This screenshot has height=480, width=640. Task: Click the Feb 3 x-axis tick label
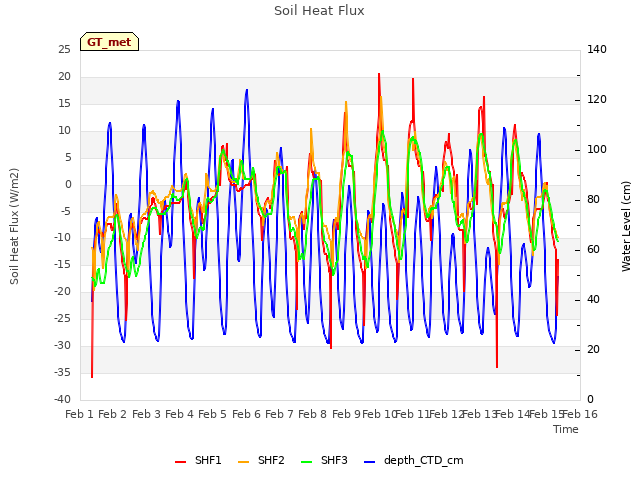[x=147, y=414]
